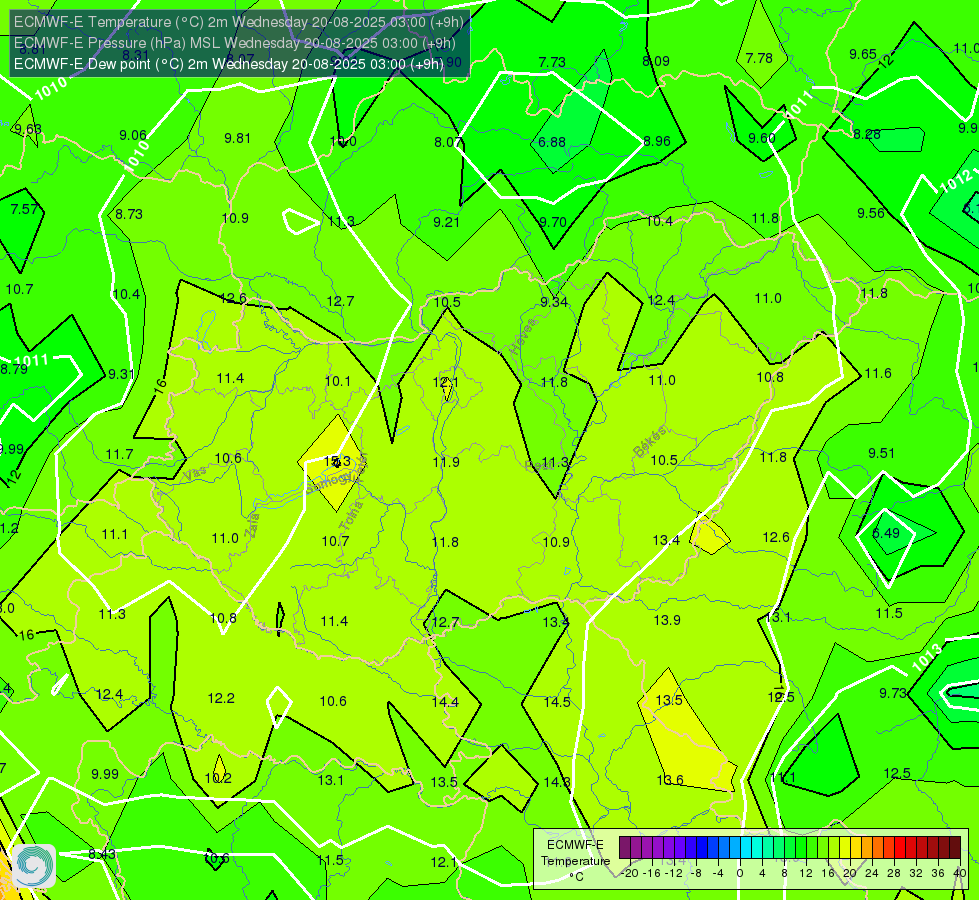
Task: Click the 7.78 value on the map
Action: 759,58
